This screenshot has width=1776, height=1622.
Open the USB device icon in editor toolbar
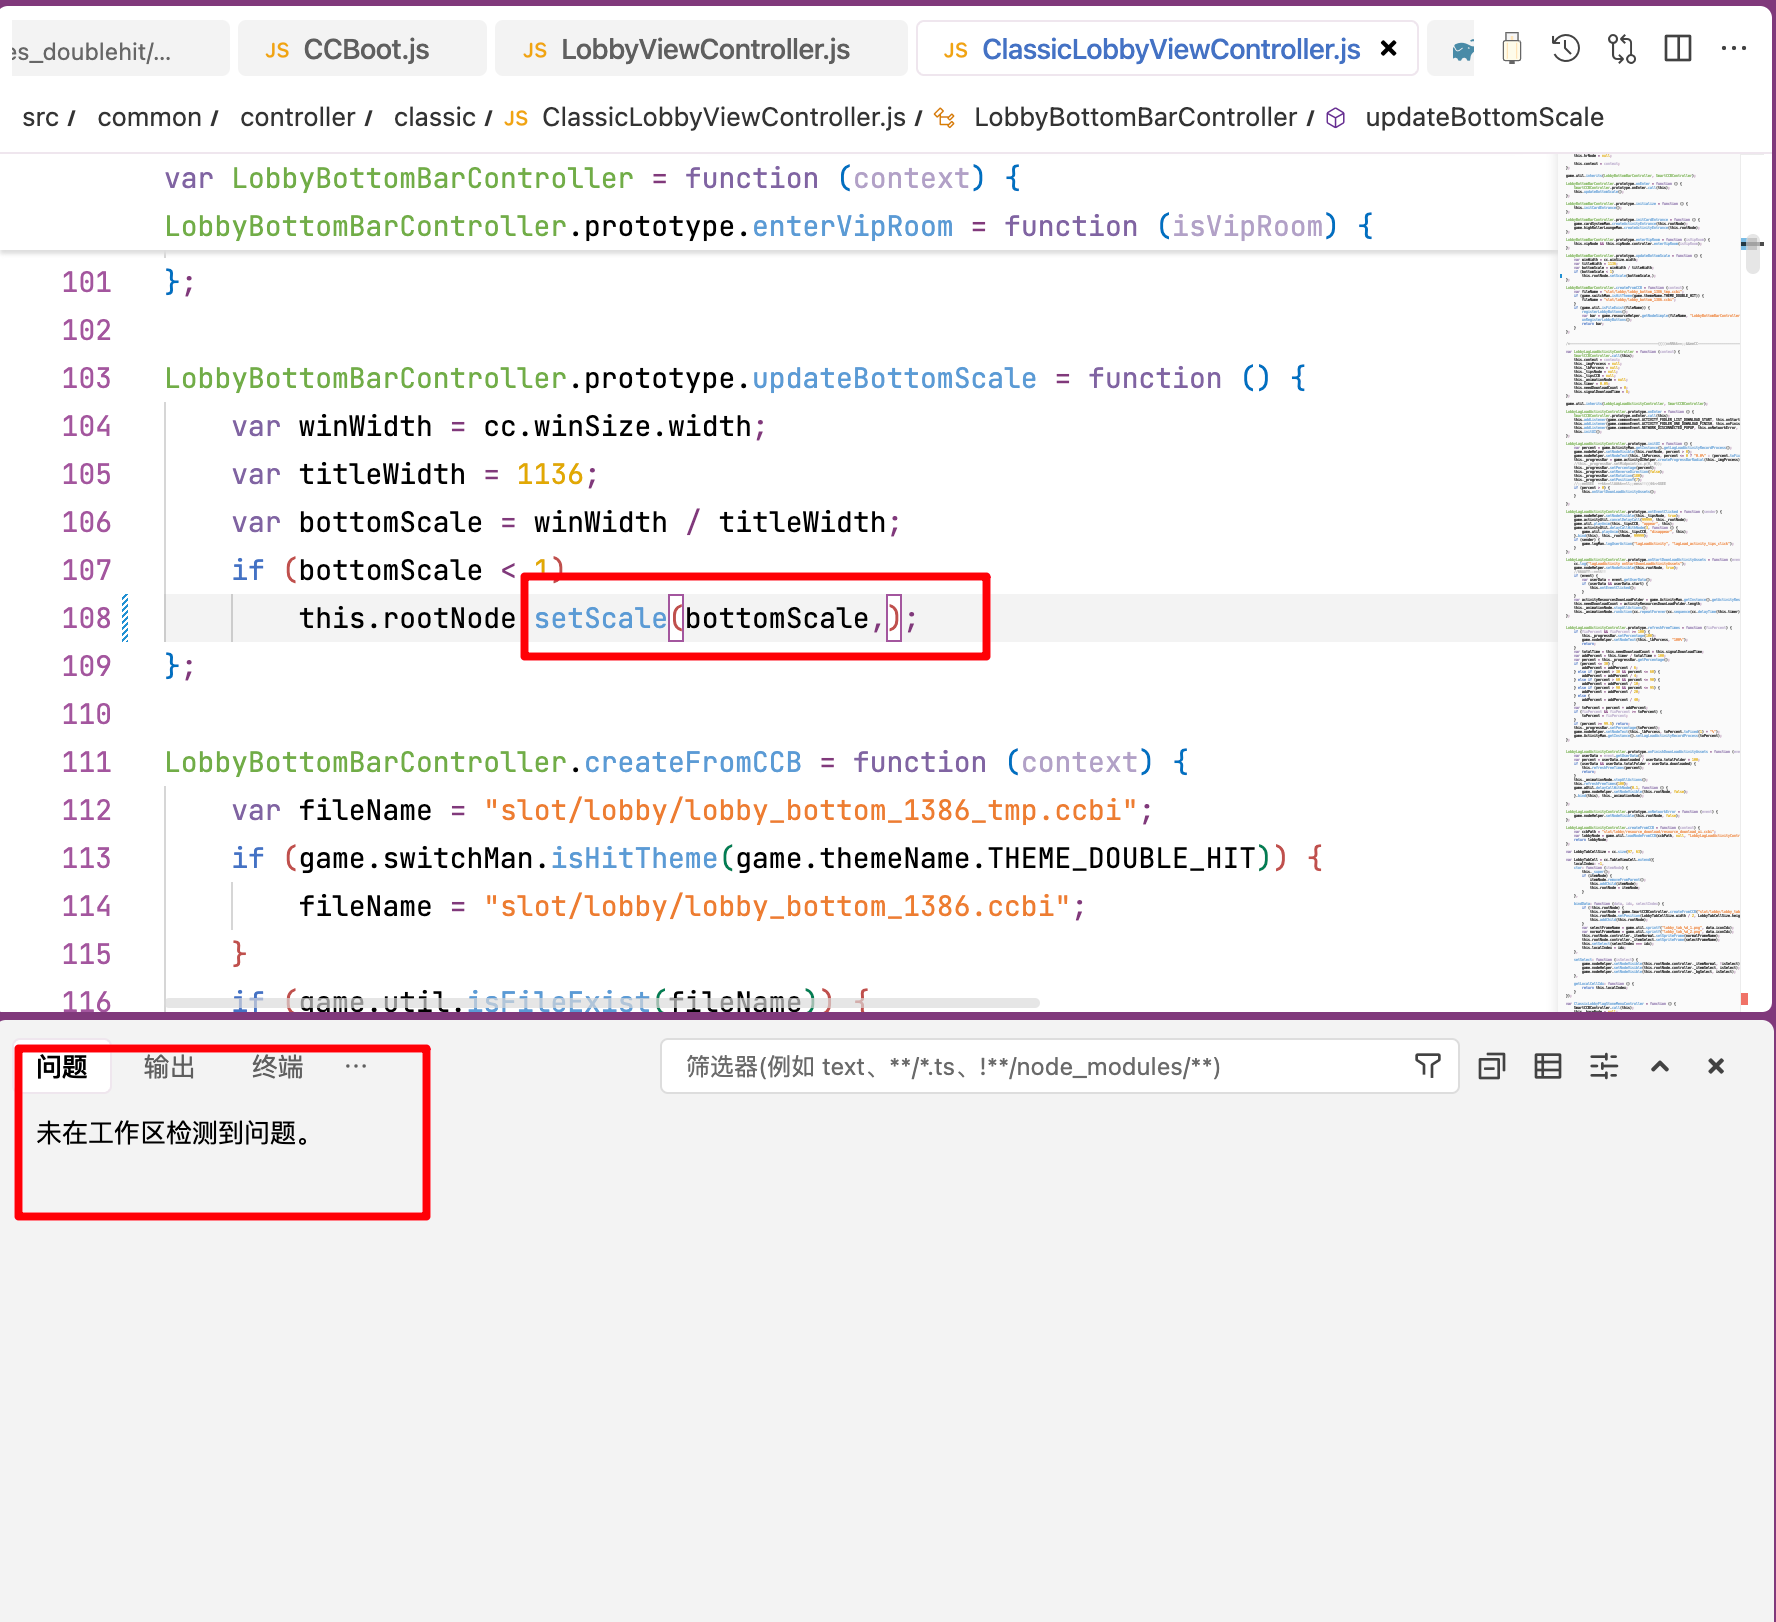click(1511, 48)
